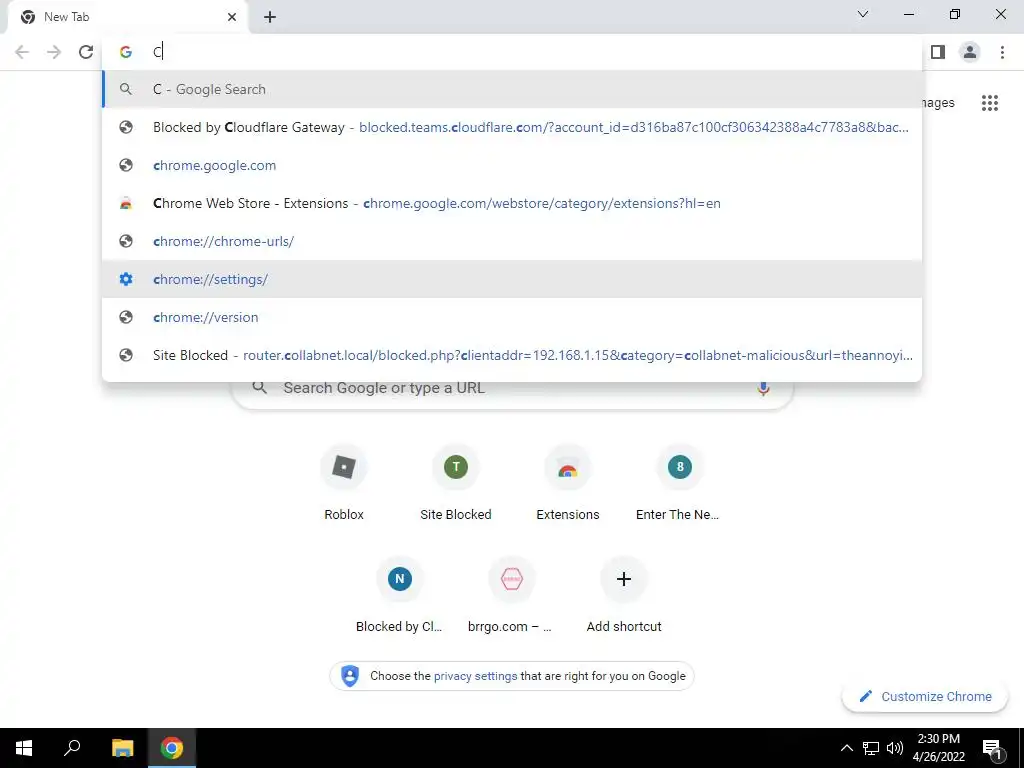The image size is (1024, 768).
Task: Open the Site Blocked shortcut tile
Action: click(456, 483)
